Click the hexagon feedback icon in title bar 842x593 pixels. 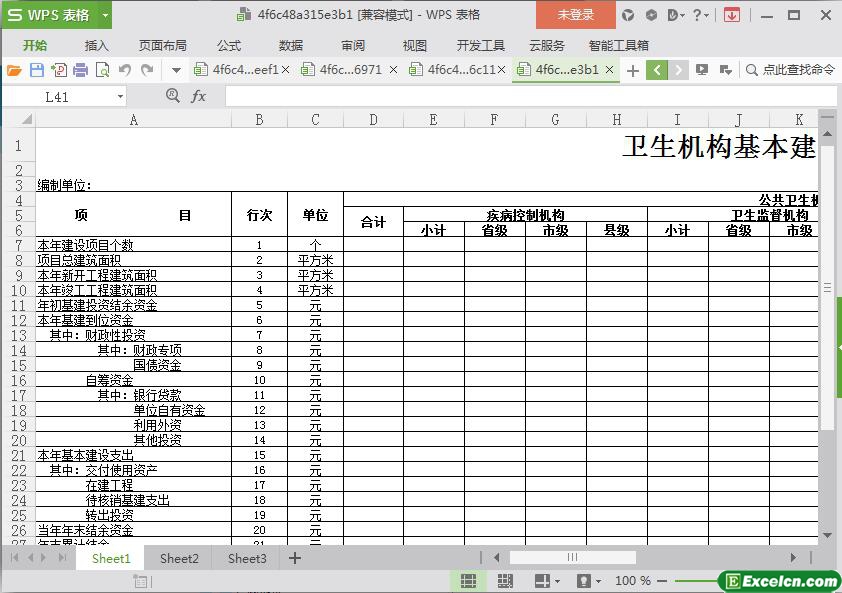coord(651,15)
